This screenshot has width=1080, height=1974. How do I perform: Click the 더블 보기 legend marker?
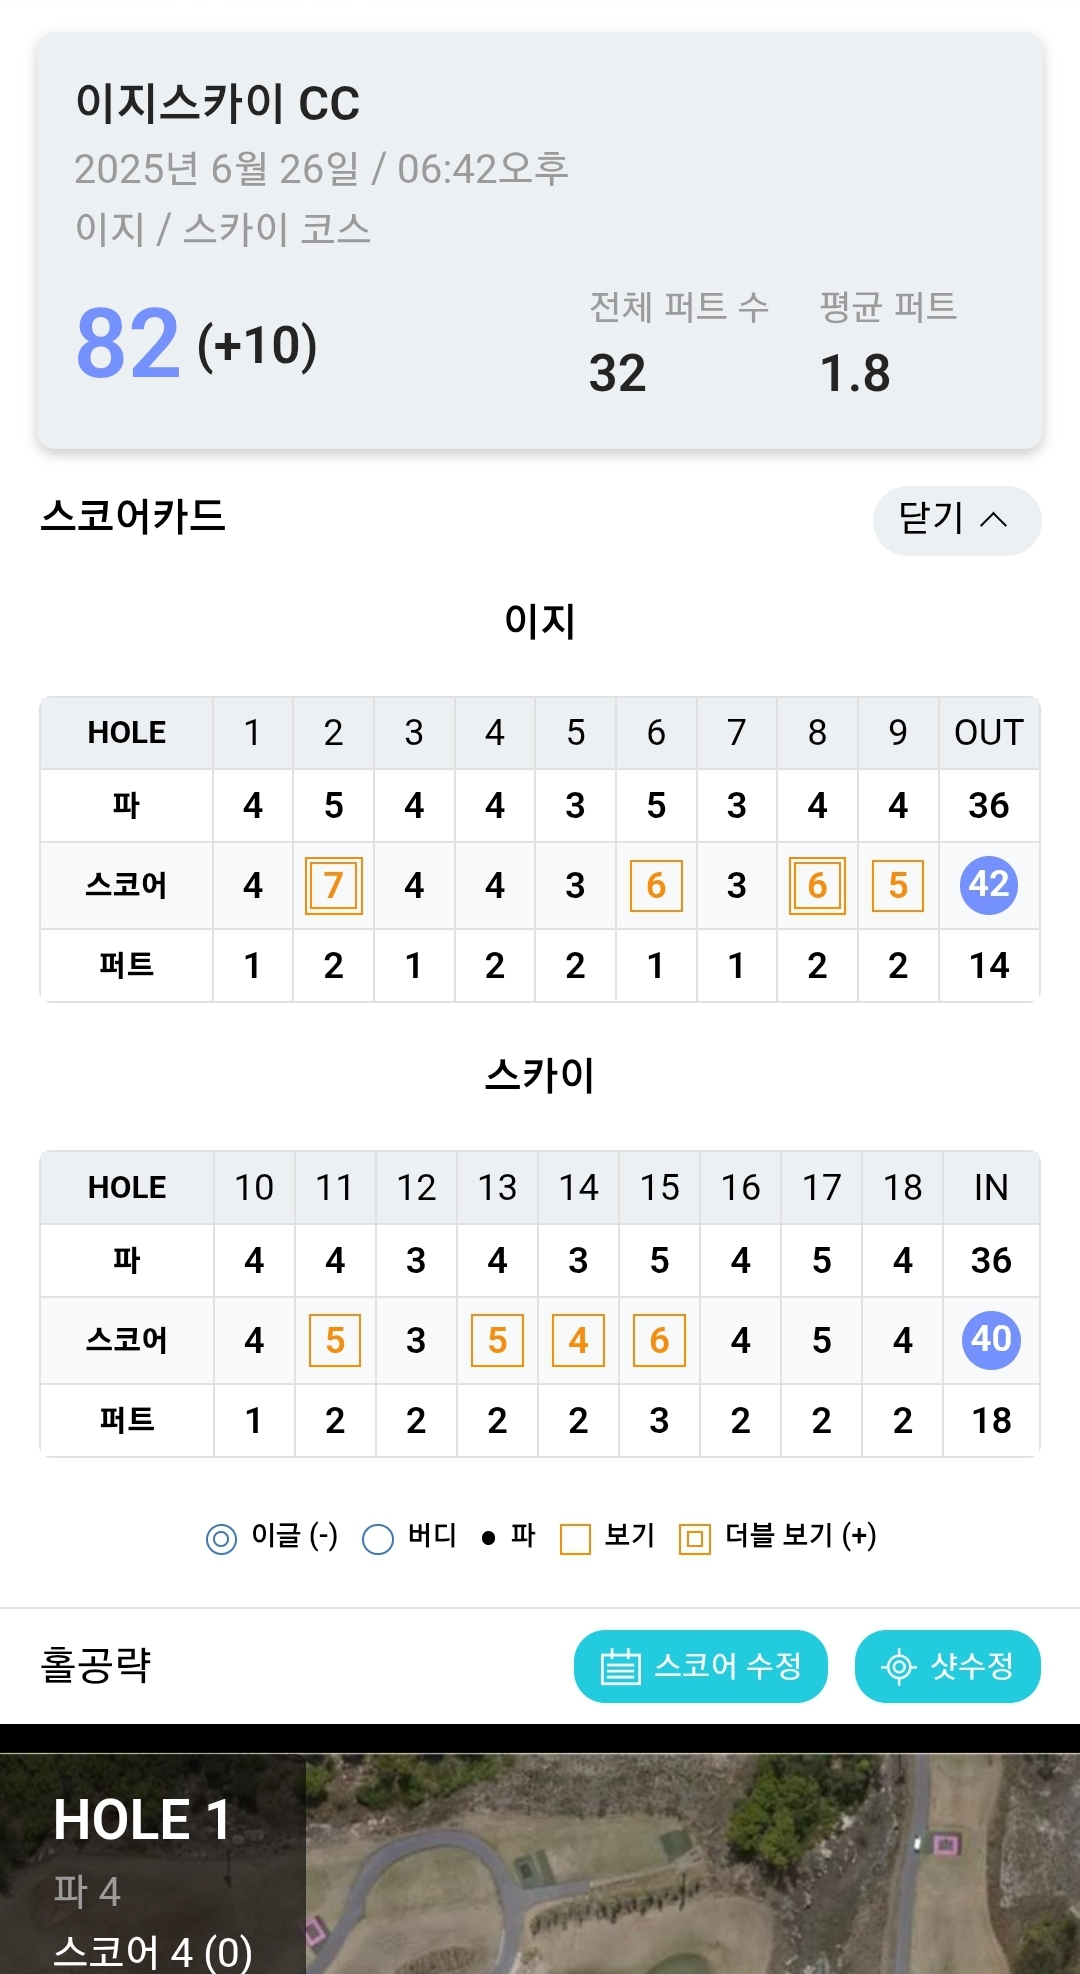coord(694,1539)
